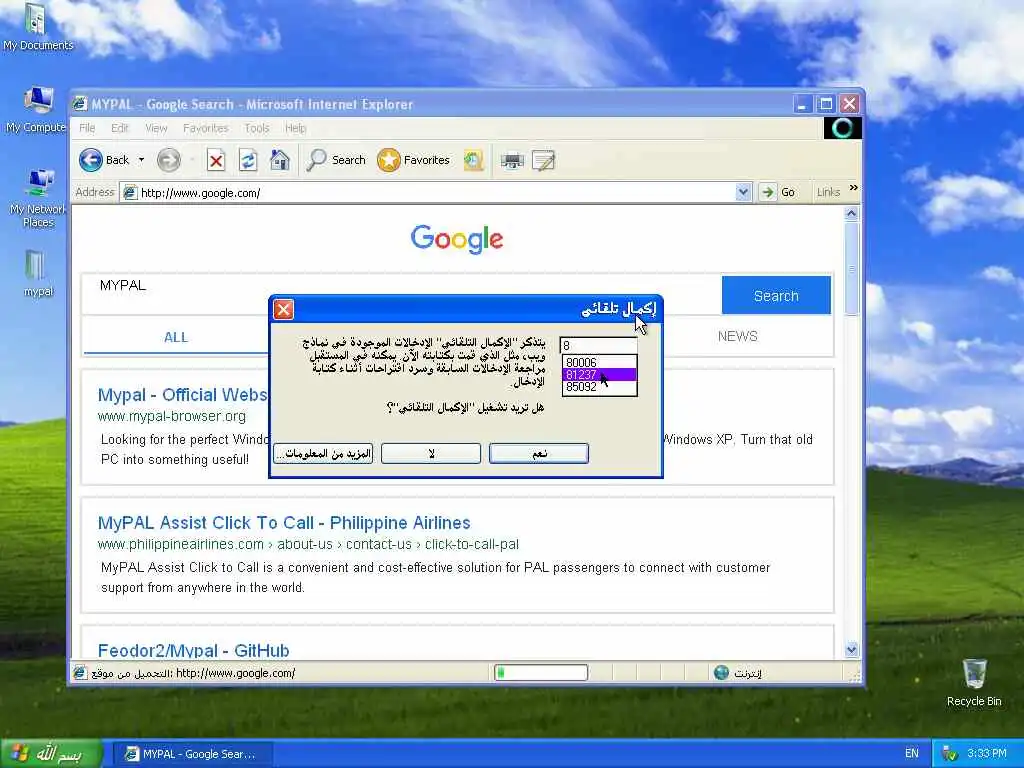Click the scrollbar up arrow
The width and height of the screenshot is (1024, 768).
[851, 213]
